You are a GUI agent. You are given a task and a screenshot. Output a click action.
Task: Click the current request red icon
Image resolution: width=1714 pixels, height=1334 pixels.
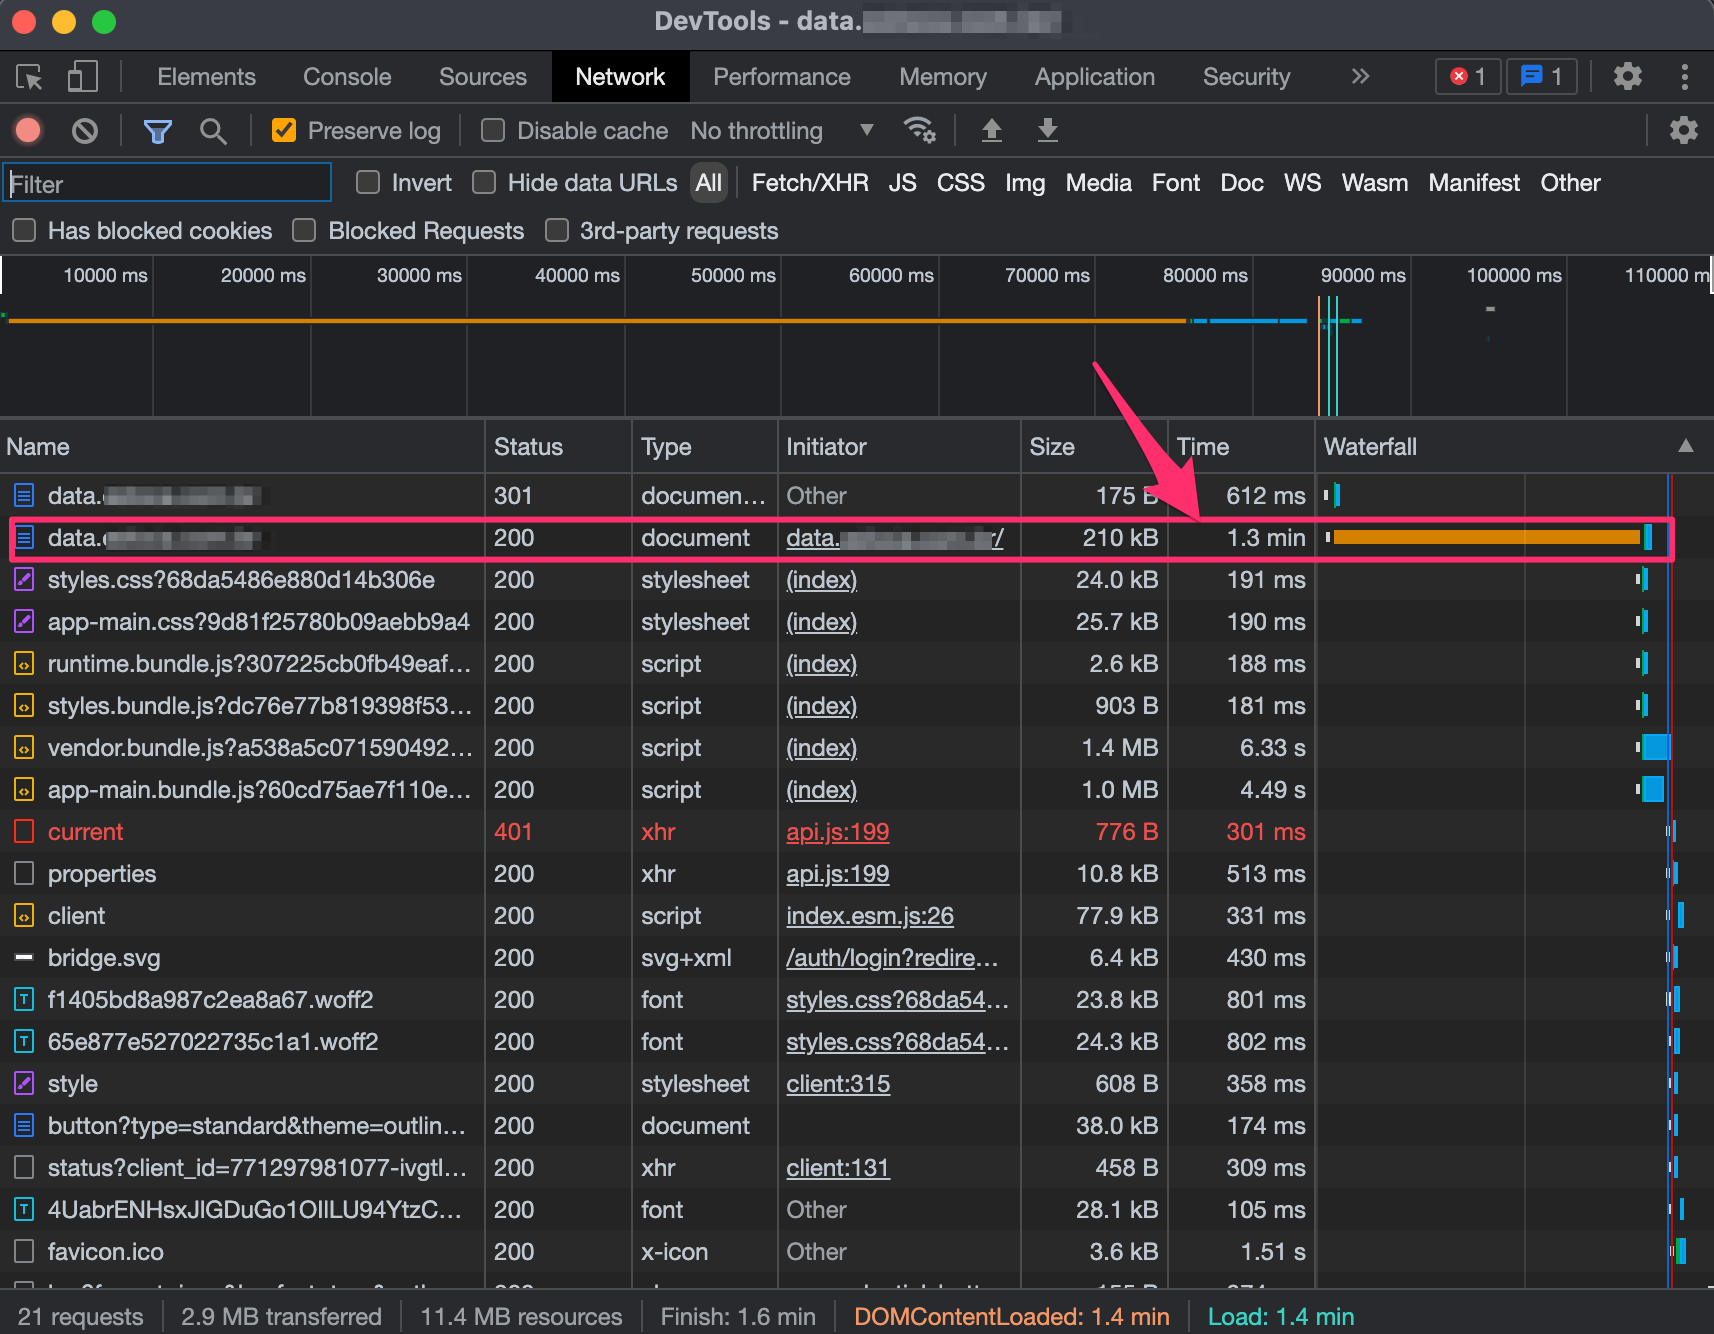pos(24,831)
